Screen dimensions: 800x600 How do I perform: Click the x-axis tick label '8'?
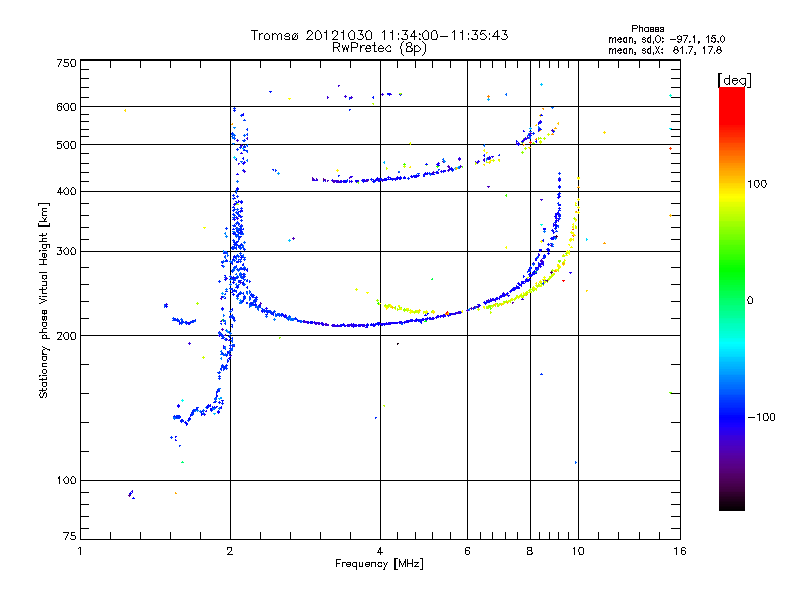pyautogui.click(x=530, y=551)
